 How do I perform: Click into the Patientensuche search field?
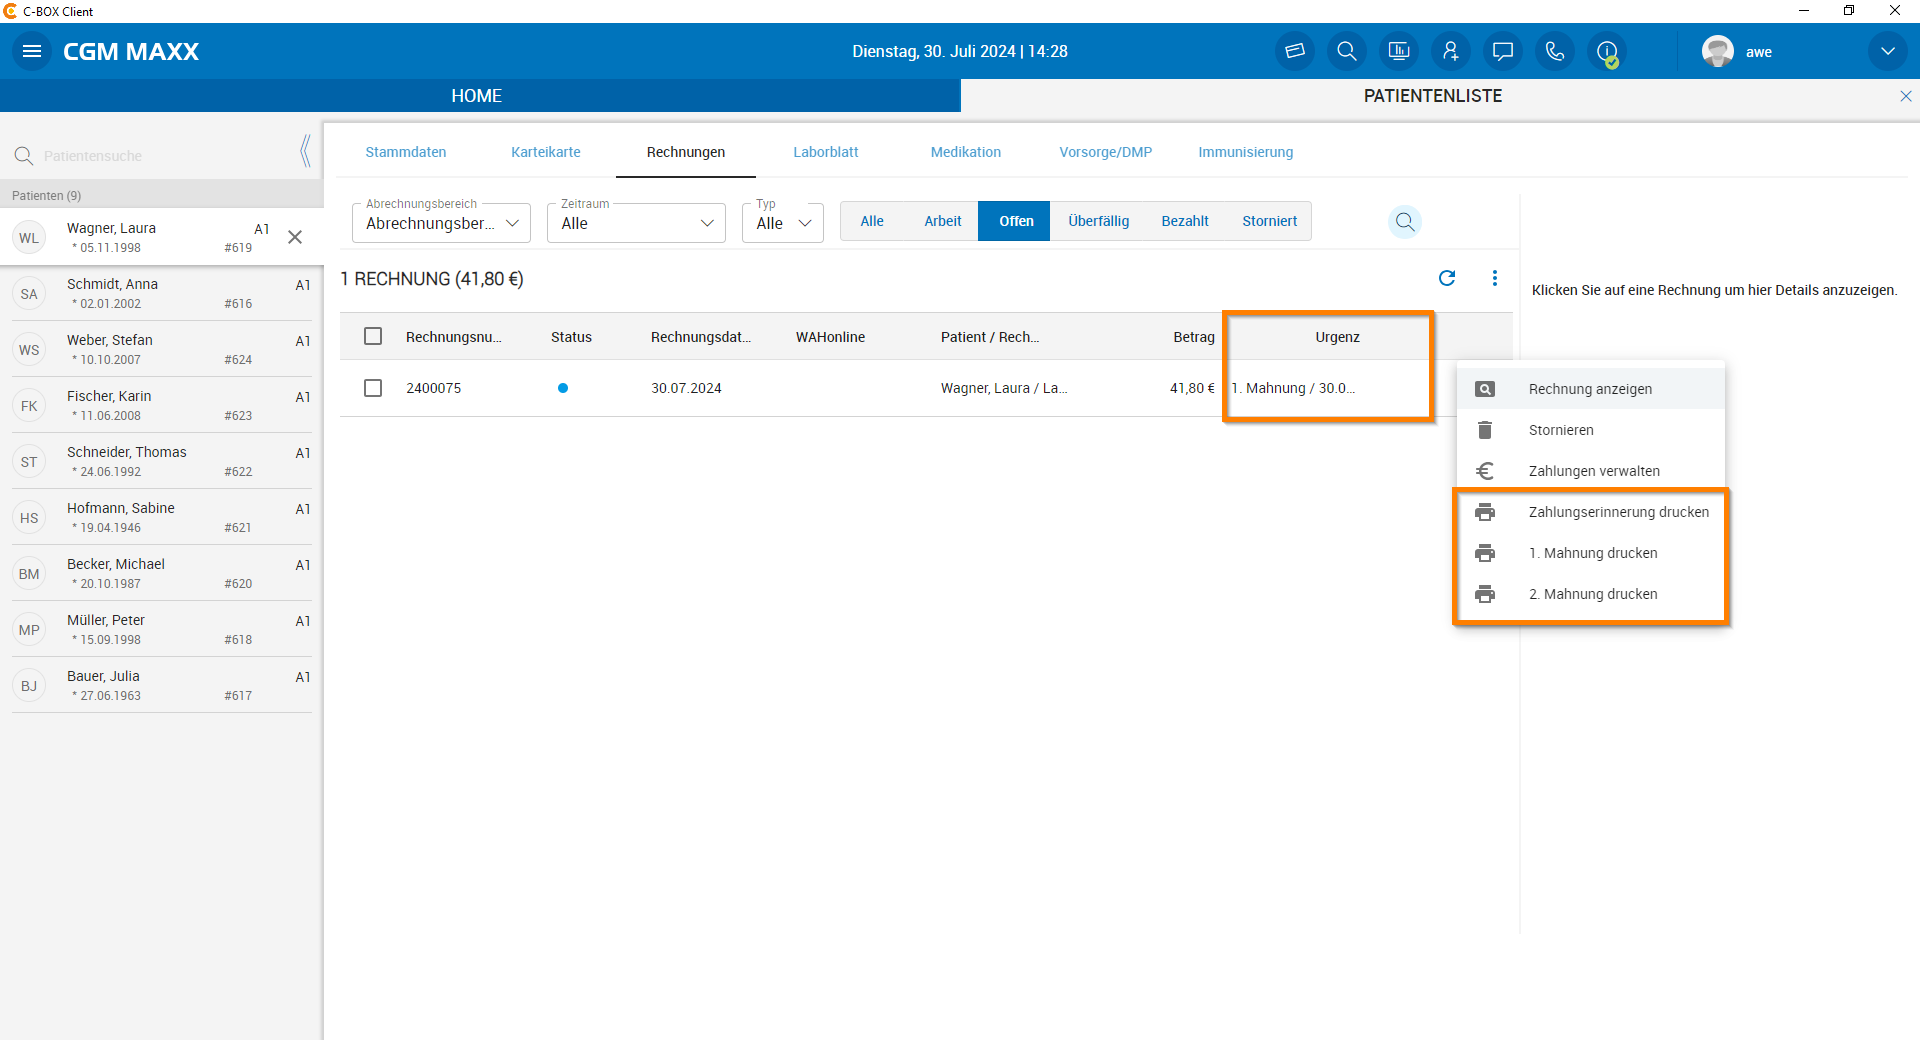pos(160,156)
